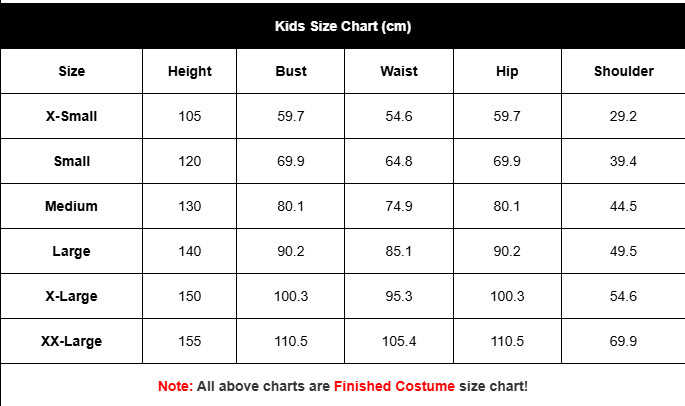Screen dimensions: 685x406
Task: Click the 155 height value
Action: click(190, 341)
